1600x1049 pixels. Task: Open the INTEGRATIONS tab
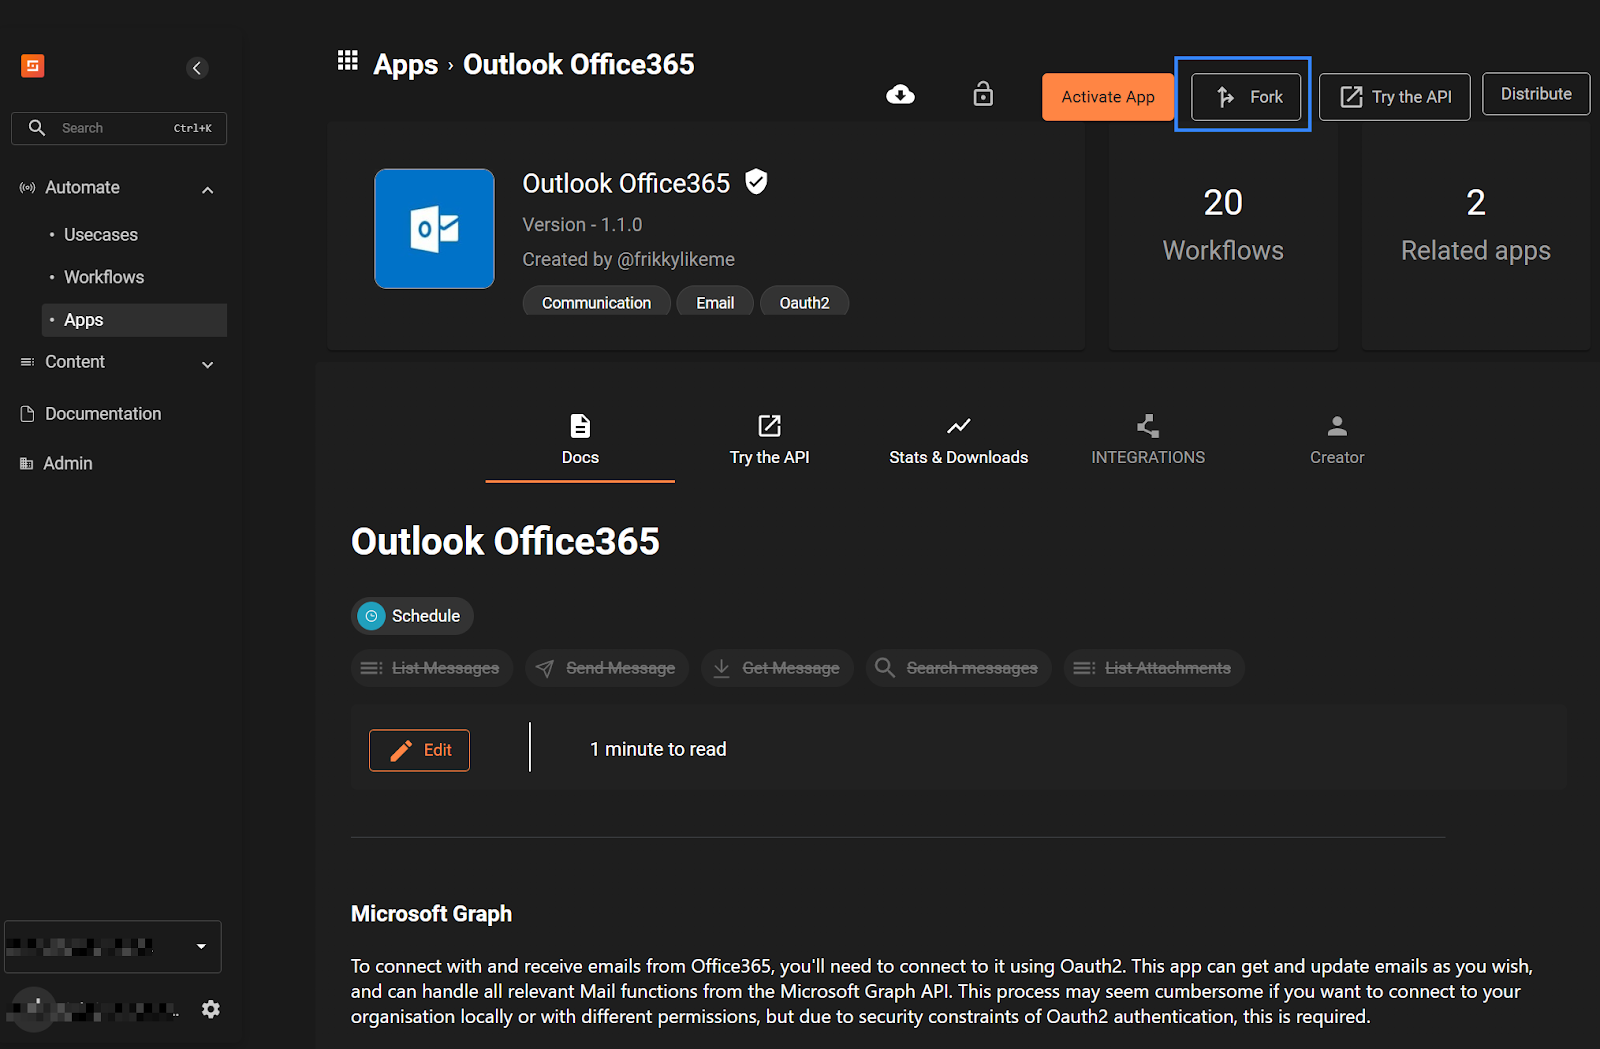pos(1147,439)
